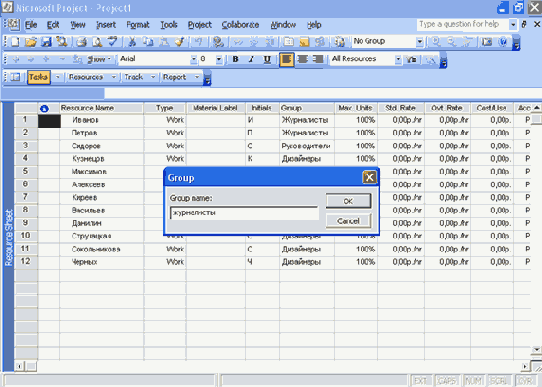
Task: Expand the Show outline dropdown
Action: 99,59
